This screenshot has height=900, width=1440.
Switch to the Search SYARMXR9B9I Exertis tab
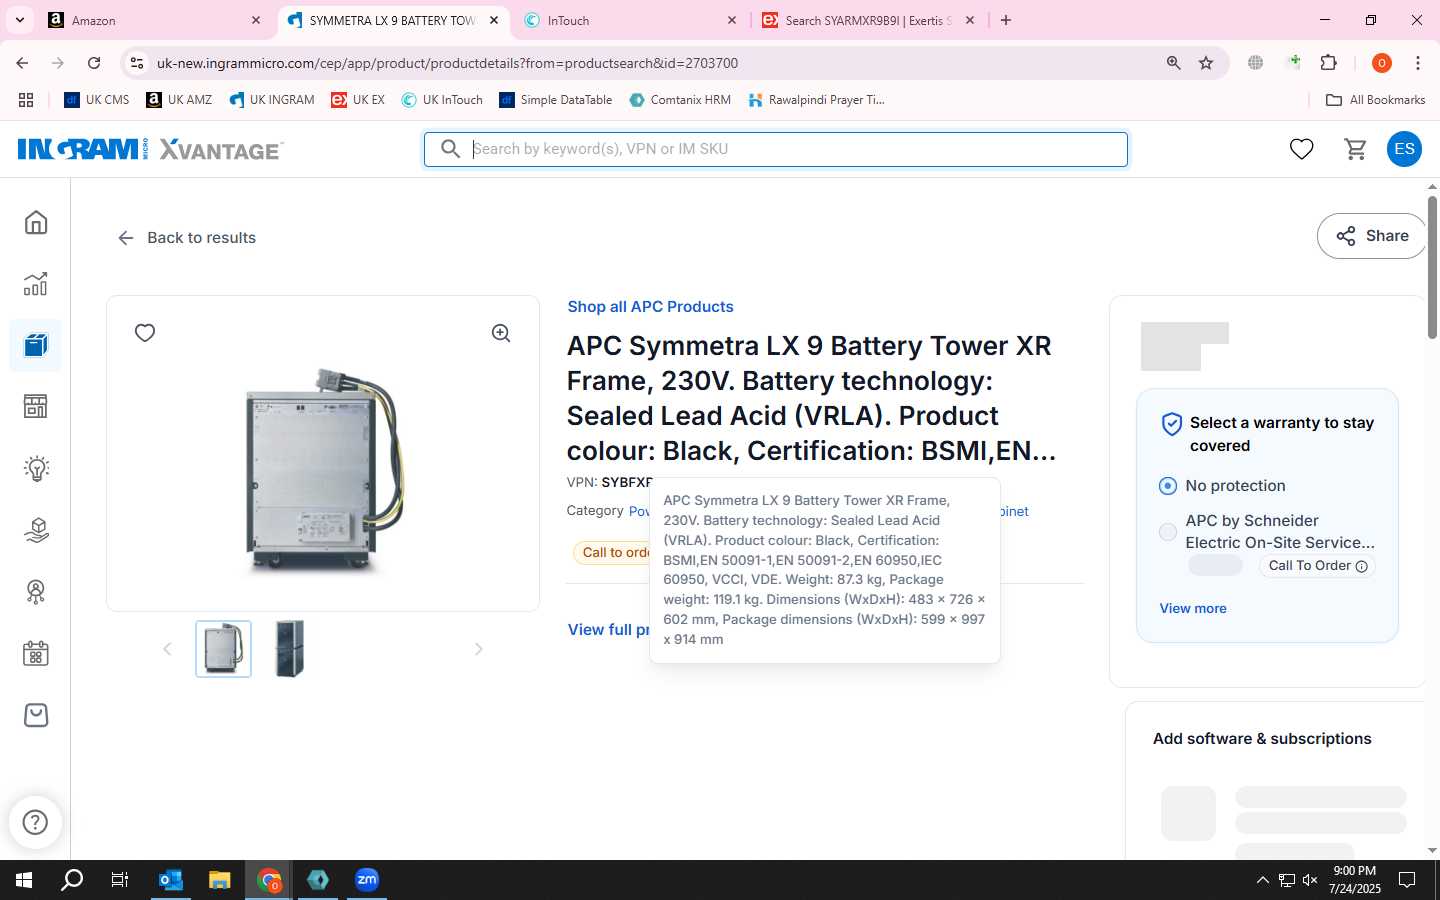[868, 20]
